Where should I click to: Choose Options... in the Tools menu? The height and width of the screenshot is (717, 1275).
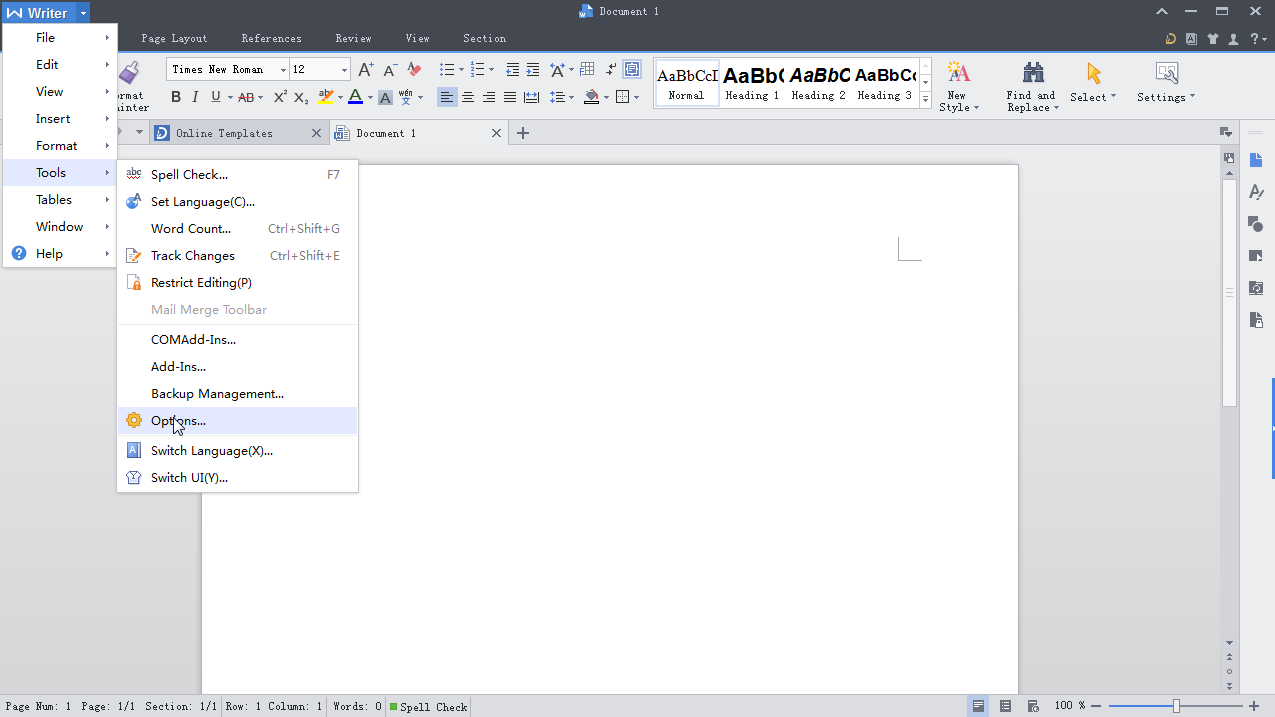point(178,421)
